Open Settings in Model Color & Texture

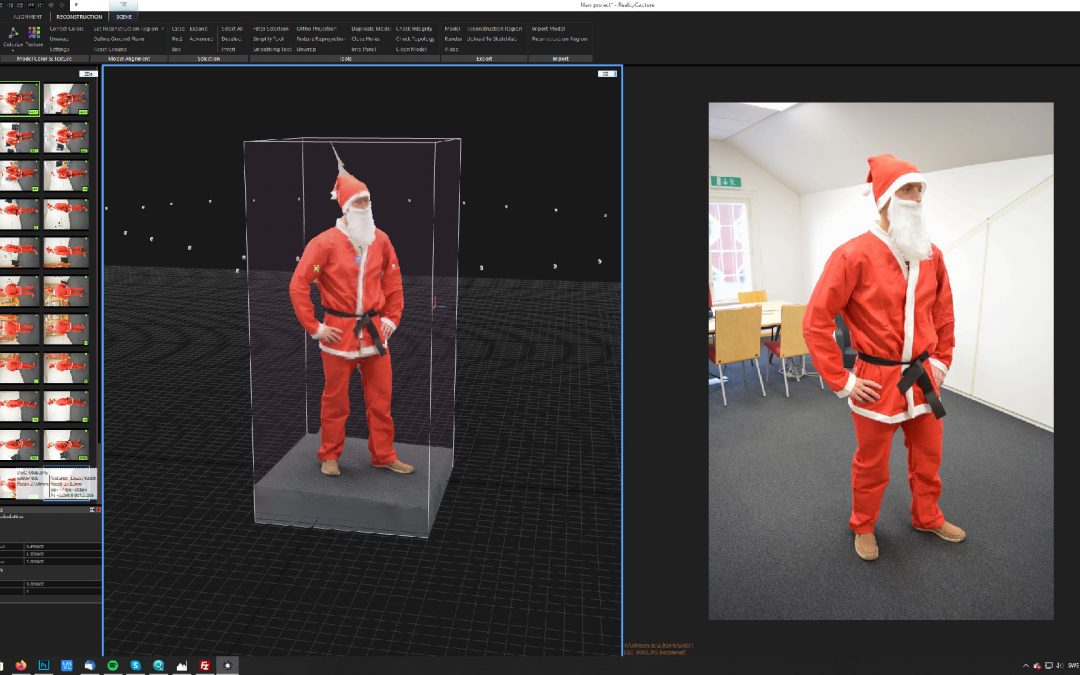pyautogui.click(x=59, y=50)
